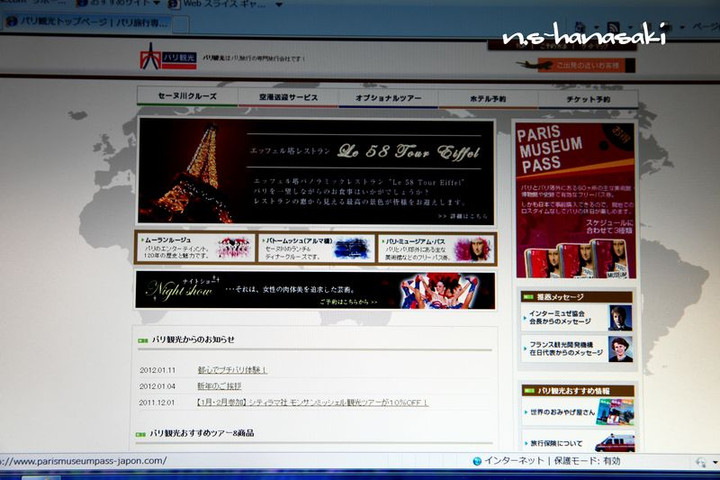Viewport: 720px width, 480px height.
Task: Click the orange airplane button in the header
Action: point(587,66)
